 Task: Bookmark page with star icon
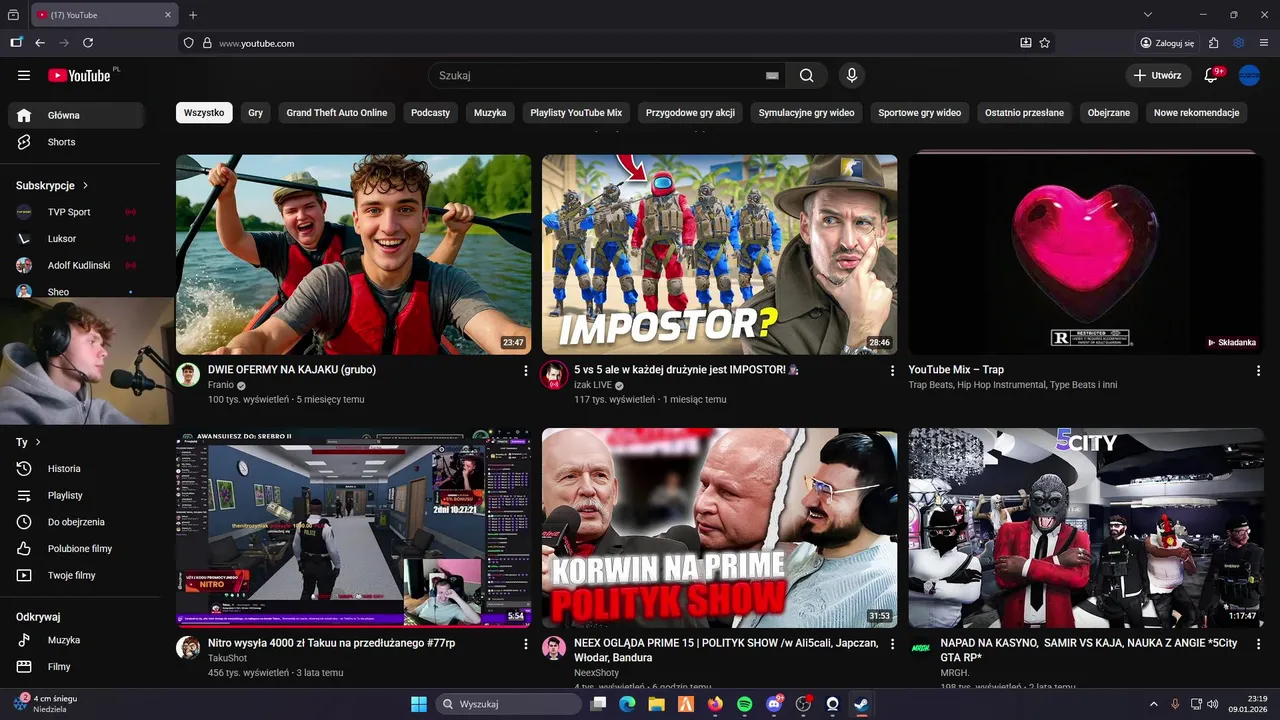click(1045, 43)
